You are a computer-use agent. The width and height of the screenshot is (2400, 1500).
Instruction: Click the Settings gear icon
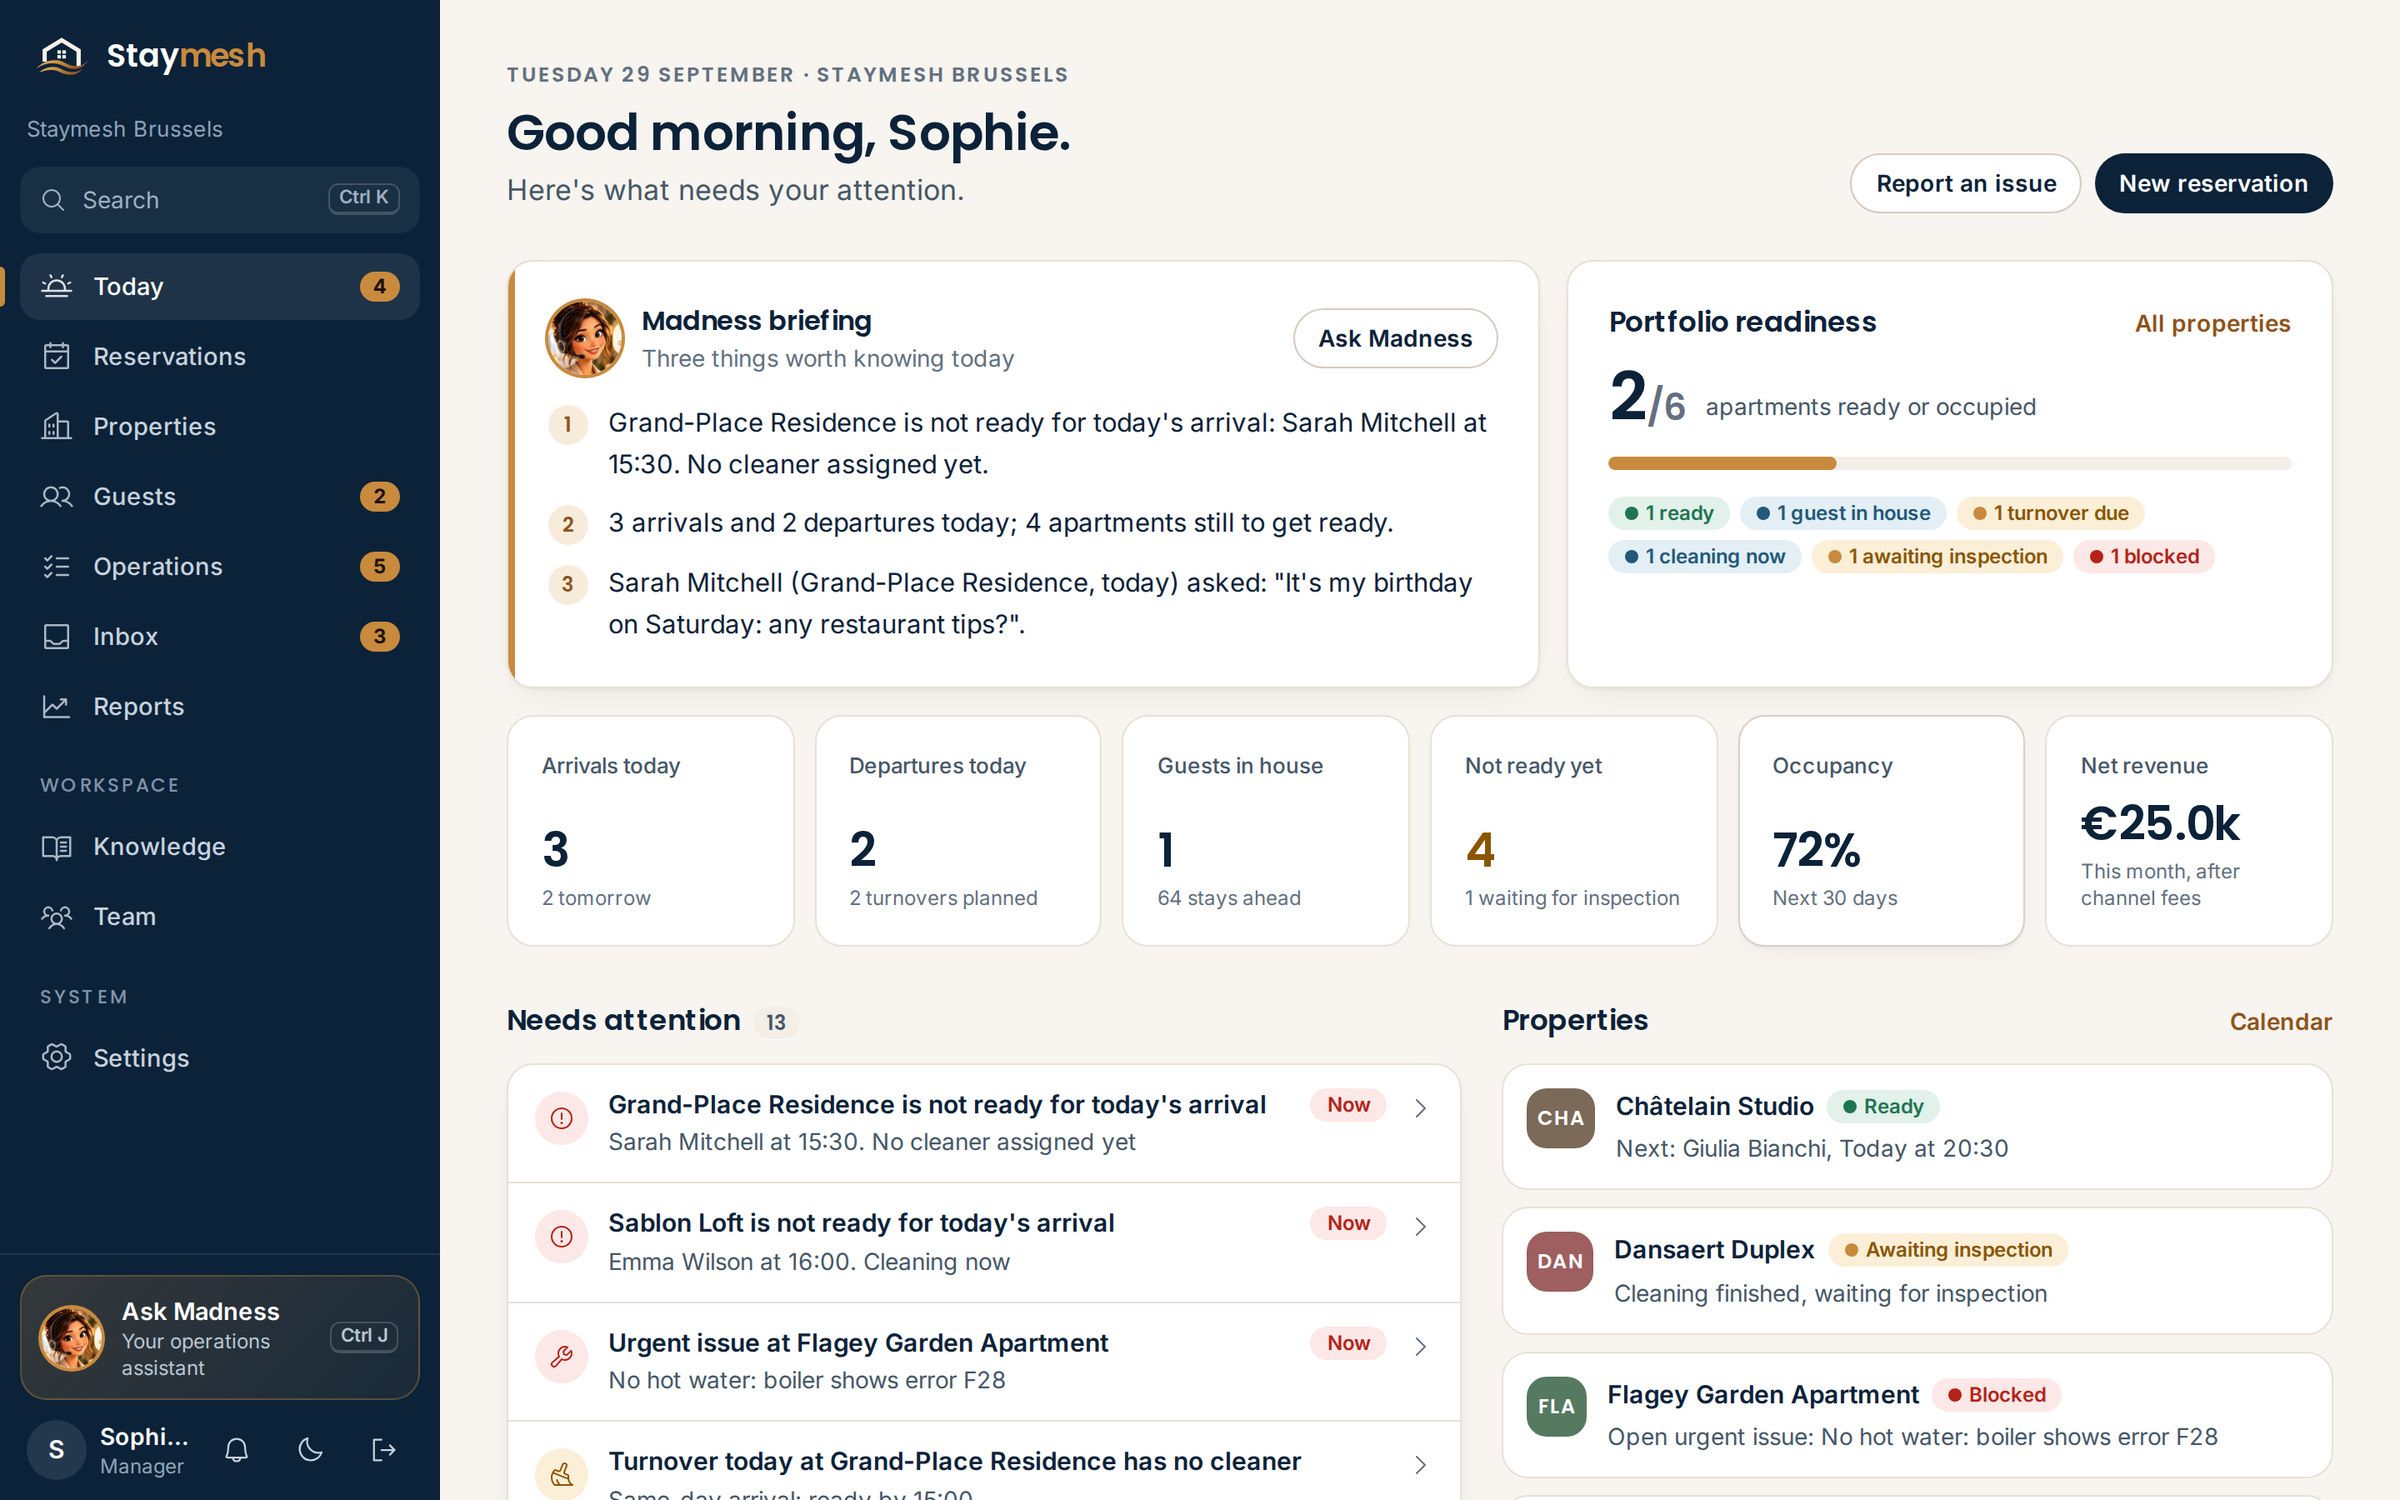point(57,1057)
